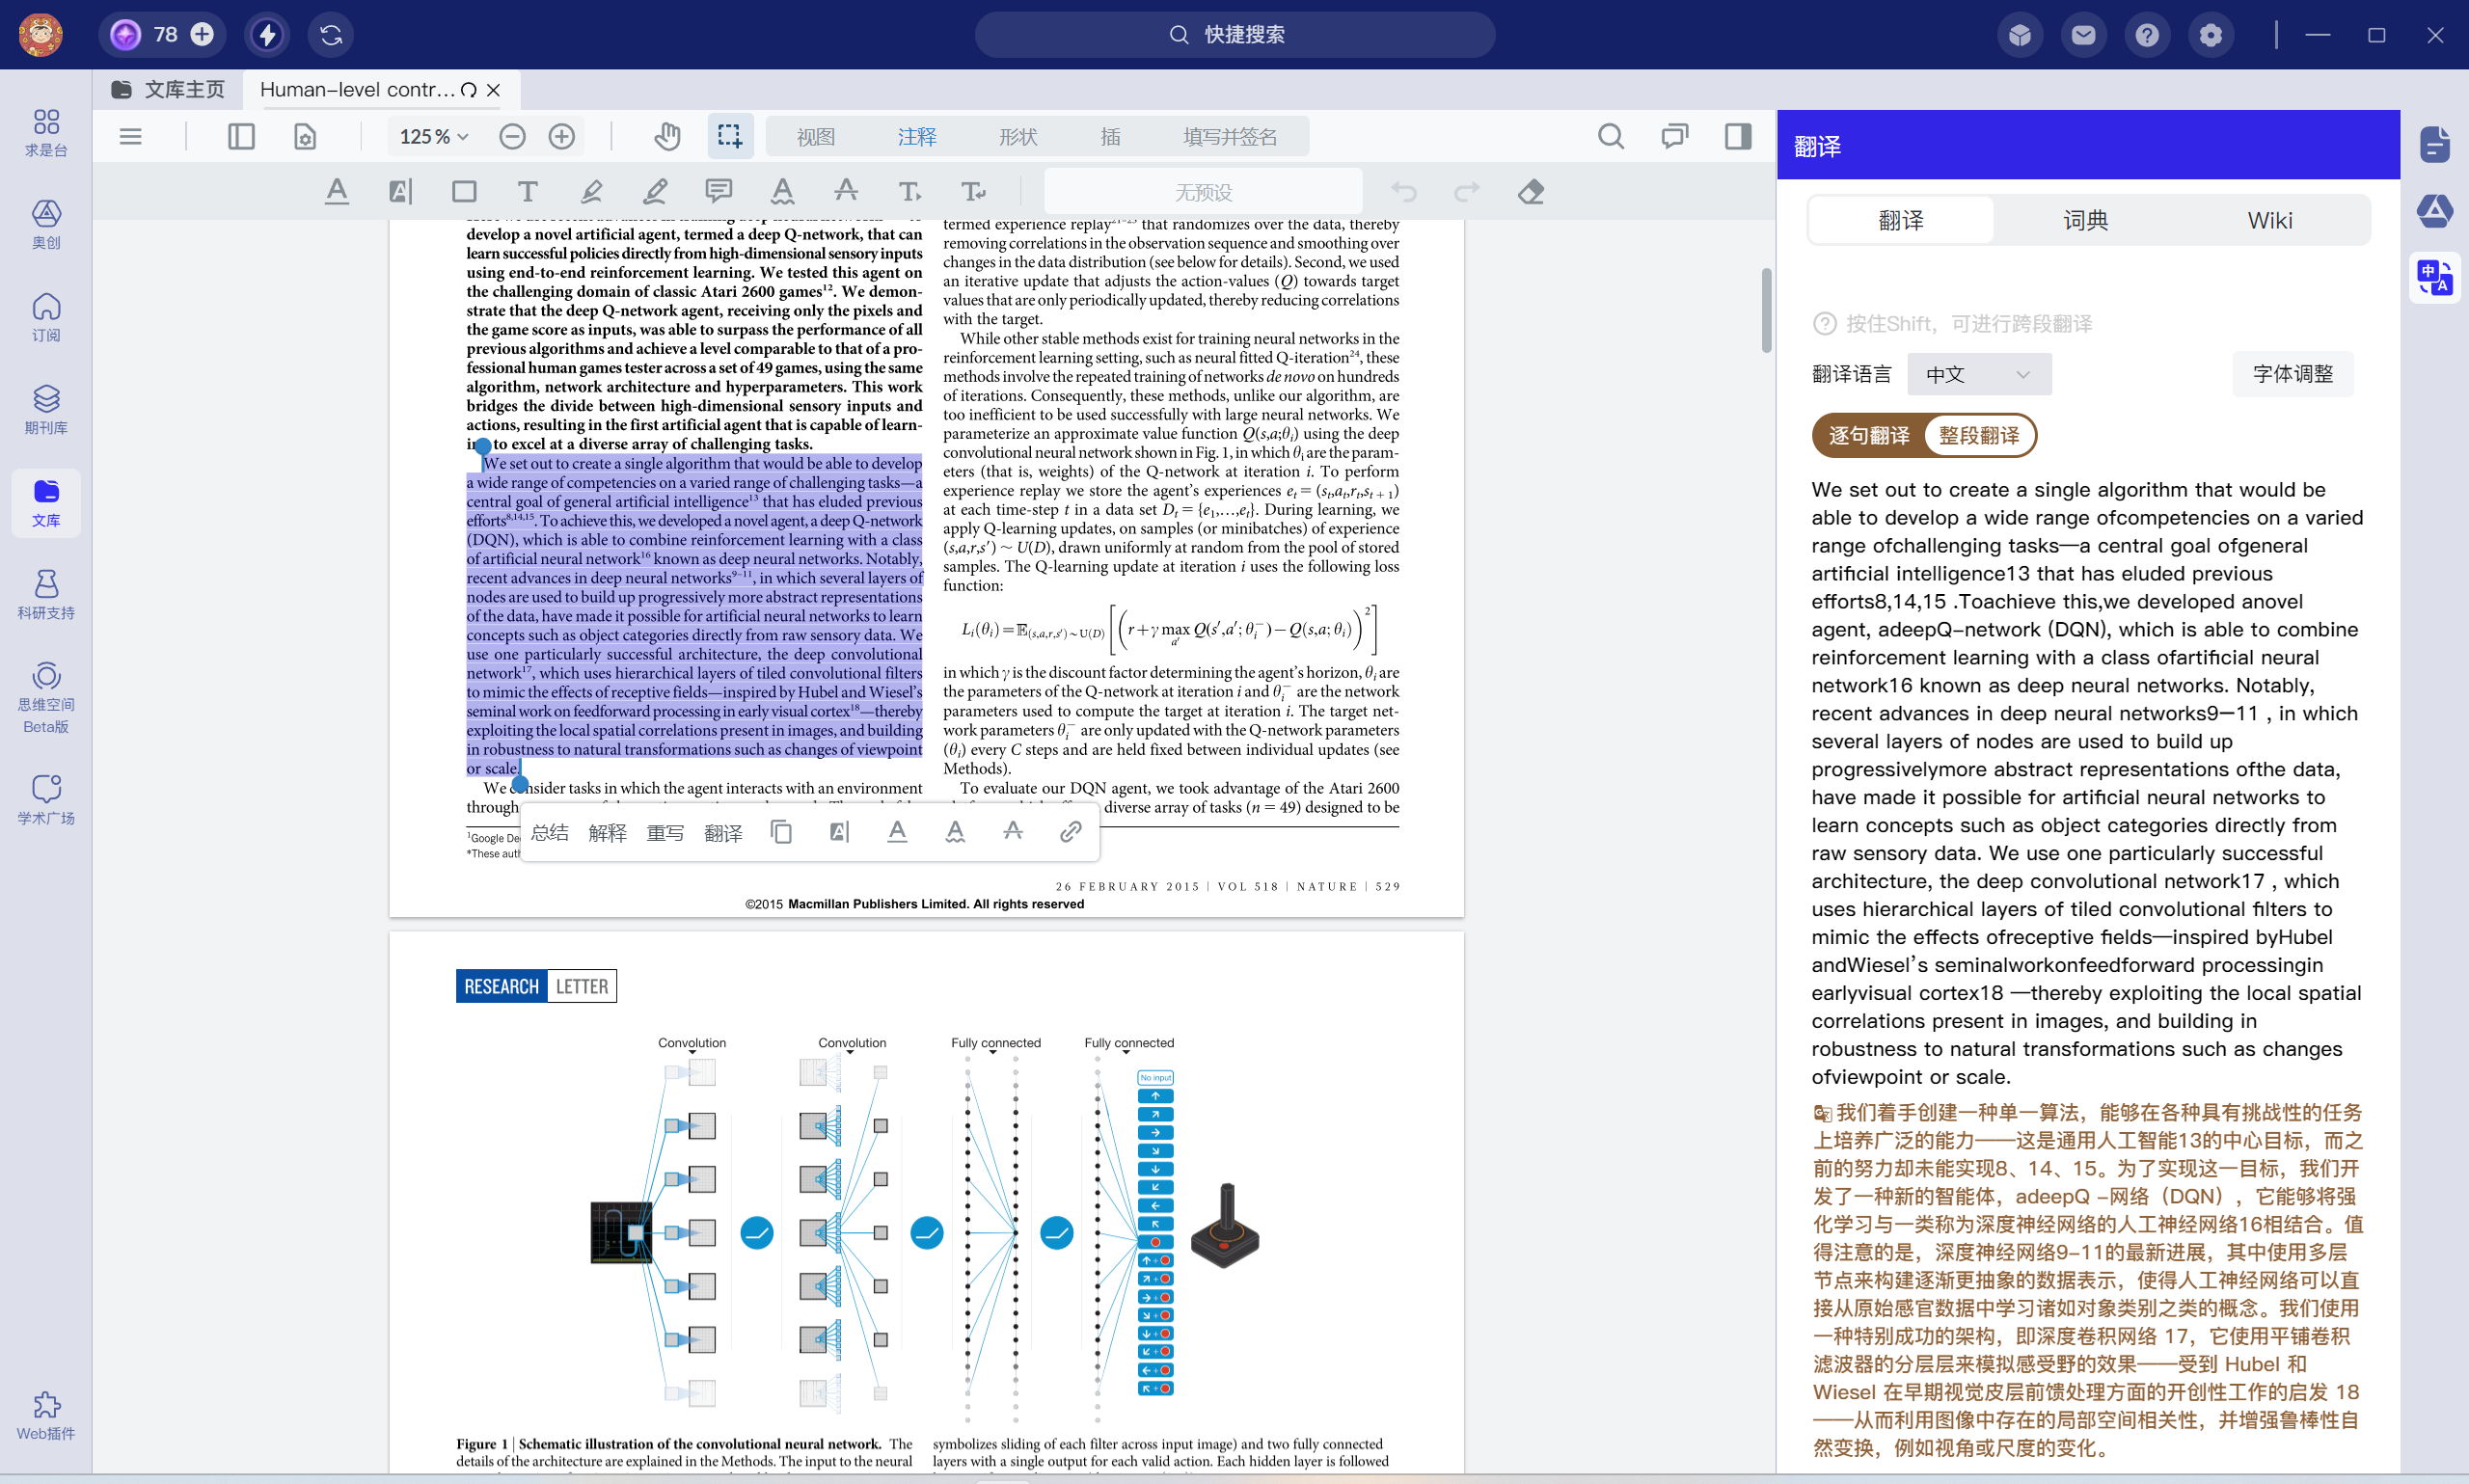This screenshot has height=1484, width=2469.
Task: Click 总结 in the selection popup
Action: point(549,832)
